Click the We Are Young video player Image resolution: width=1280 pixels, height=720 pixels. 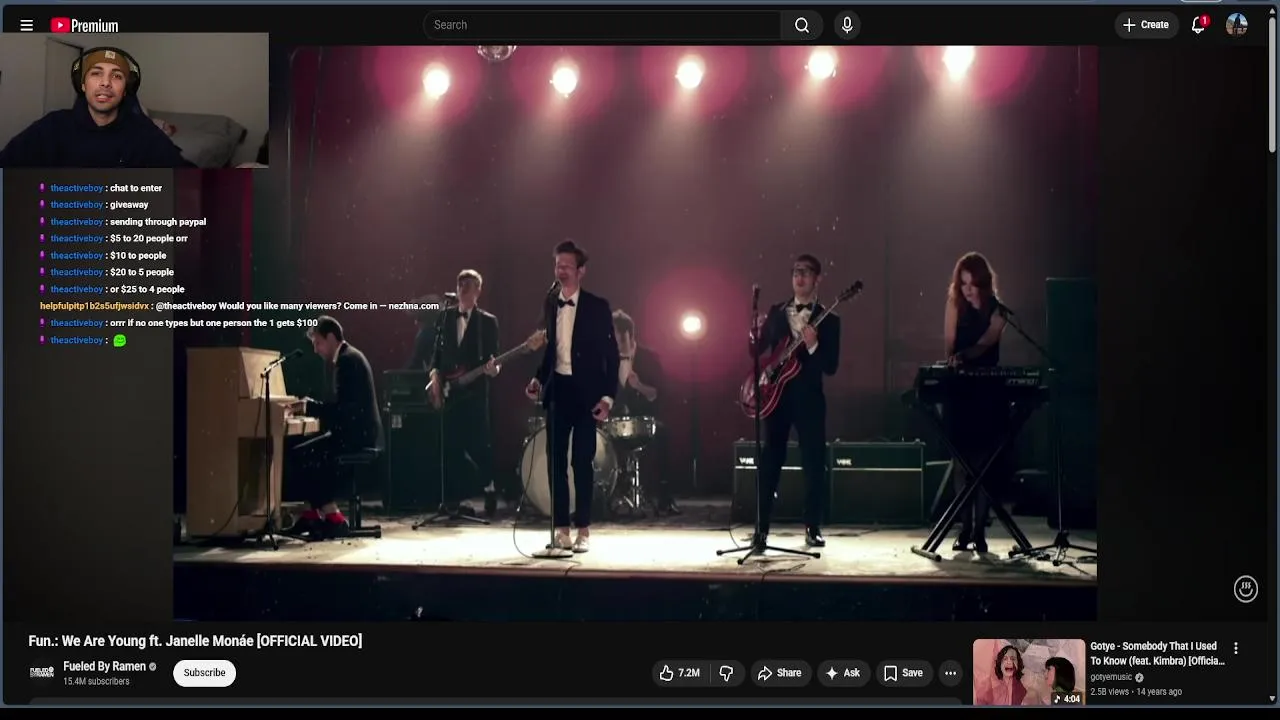pyautogui.click(x=635, y=332)
